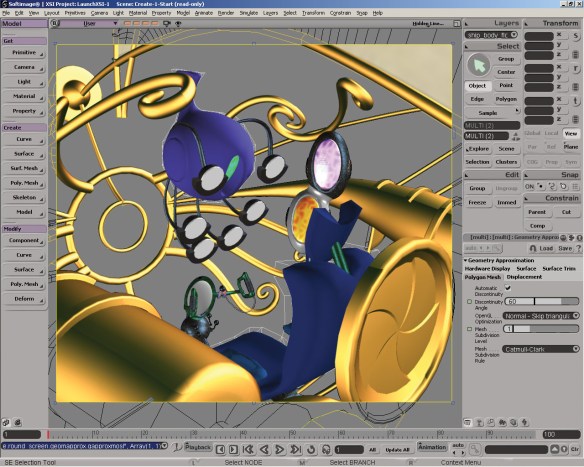This screenshot has width=584, height=467.
Task: Click the scale 's' transform icon
Action: coord(576,36)
